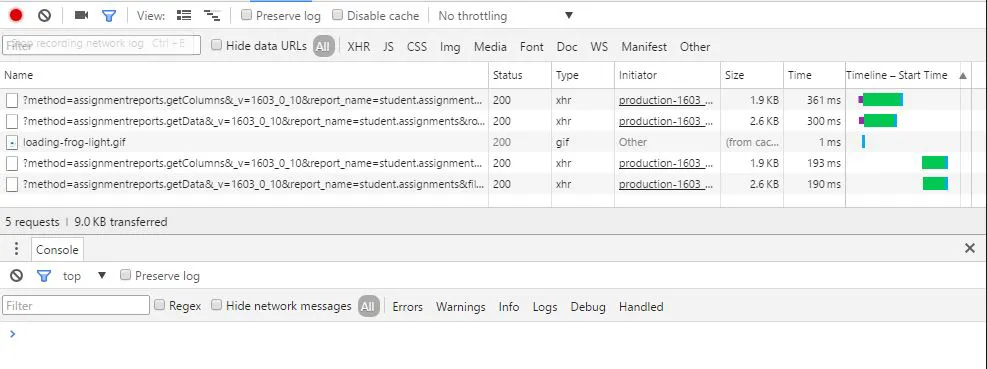Enable Preserve log in the Network toolbar
This screenshot has height=369, width=987.
[x=247, y=15]
